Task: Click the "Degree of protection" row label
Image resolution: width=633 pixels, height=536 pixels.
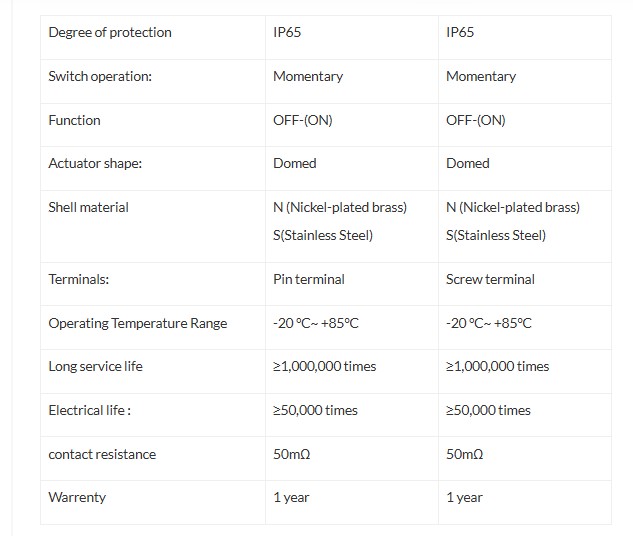Action: click(x=110, y=32)
